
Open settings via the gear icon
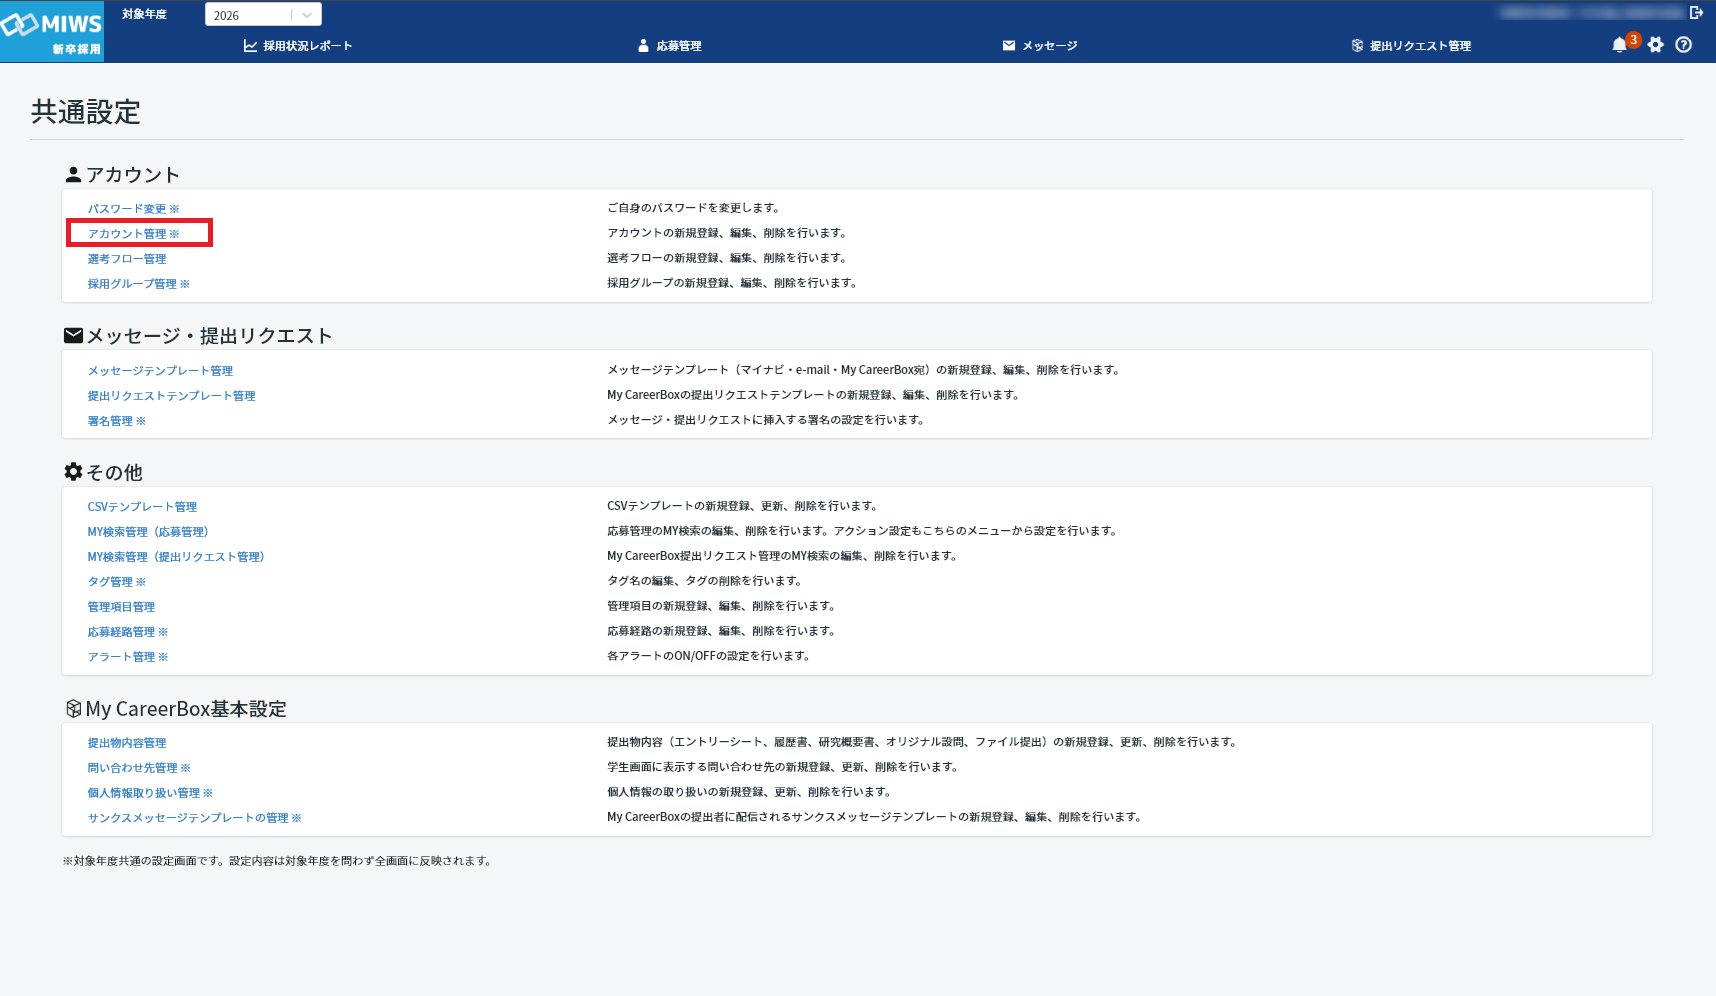pyautogui.click(x=1656, y=45)
